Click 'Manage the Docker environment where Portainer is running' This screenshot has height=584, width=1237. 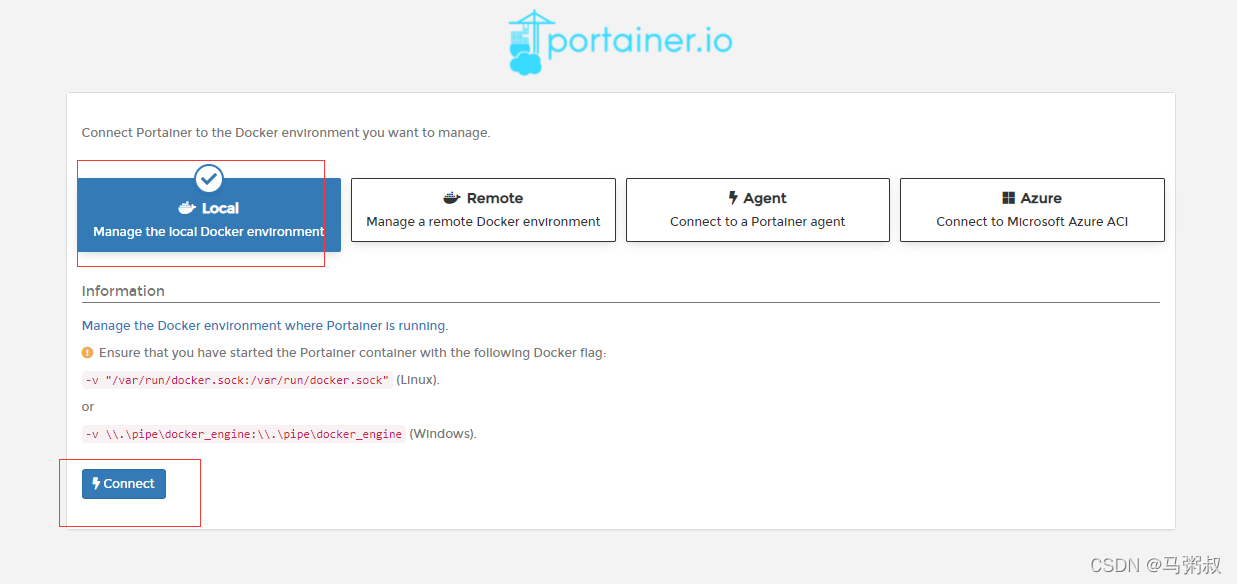[x=265, y=326]
